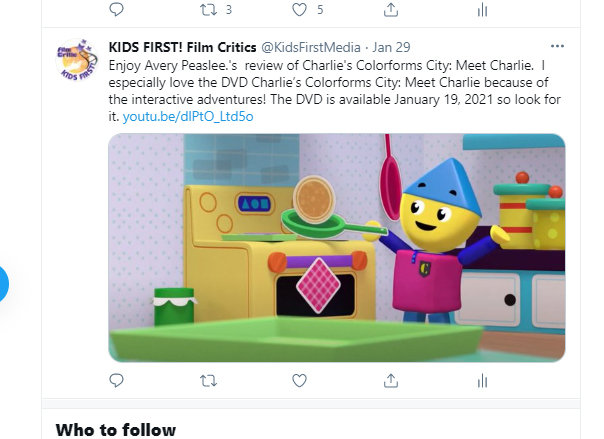Share the previous tweet at top
604x439 pixels.
pyautogui.click(x=391, y=10)
